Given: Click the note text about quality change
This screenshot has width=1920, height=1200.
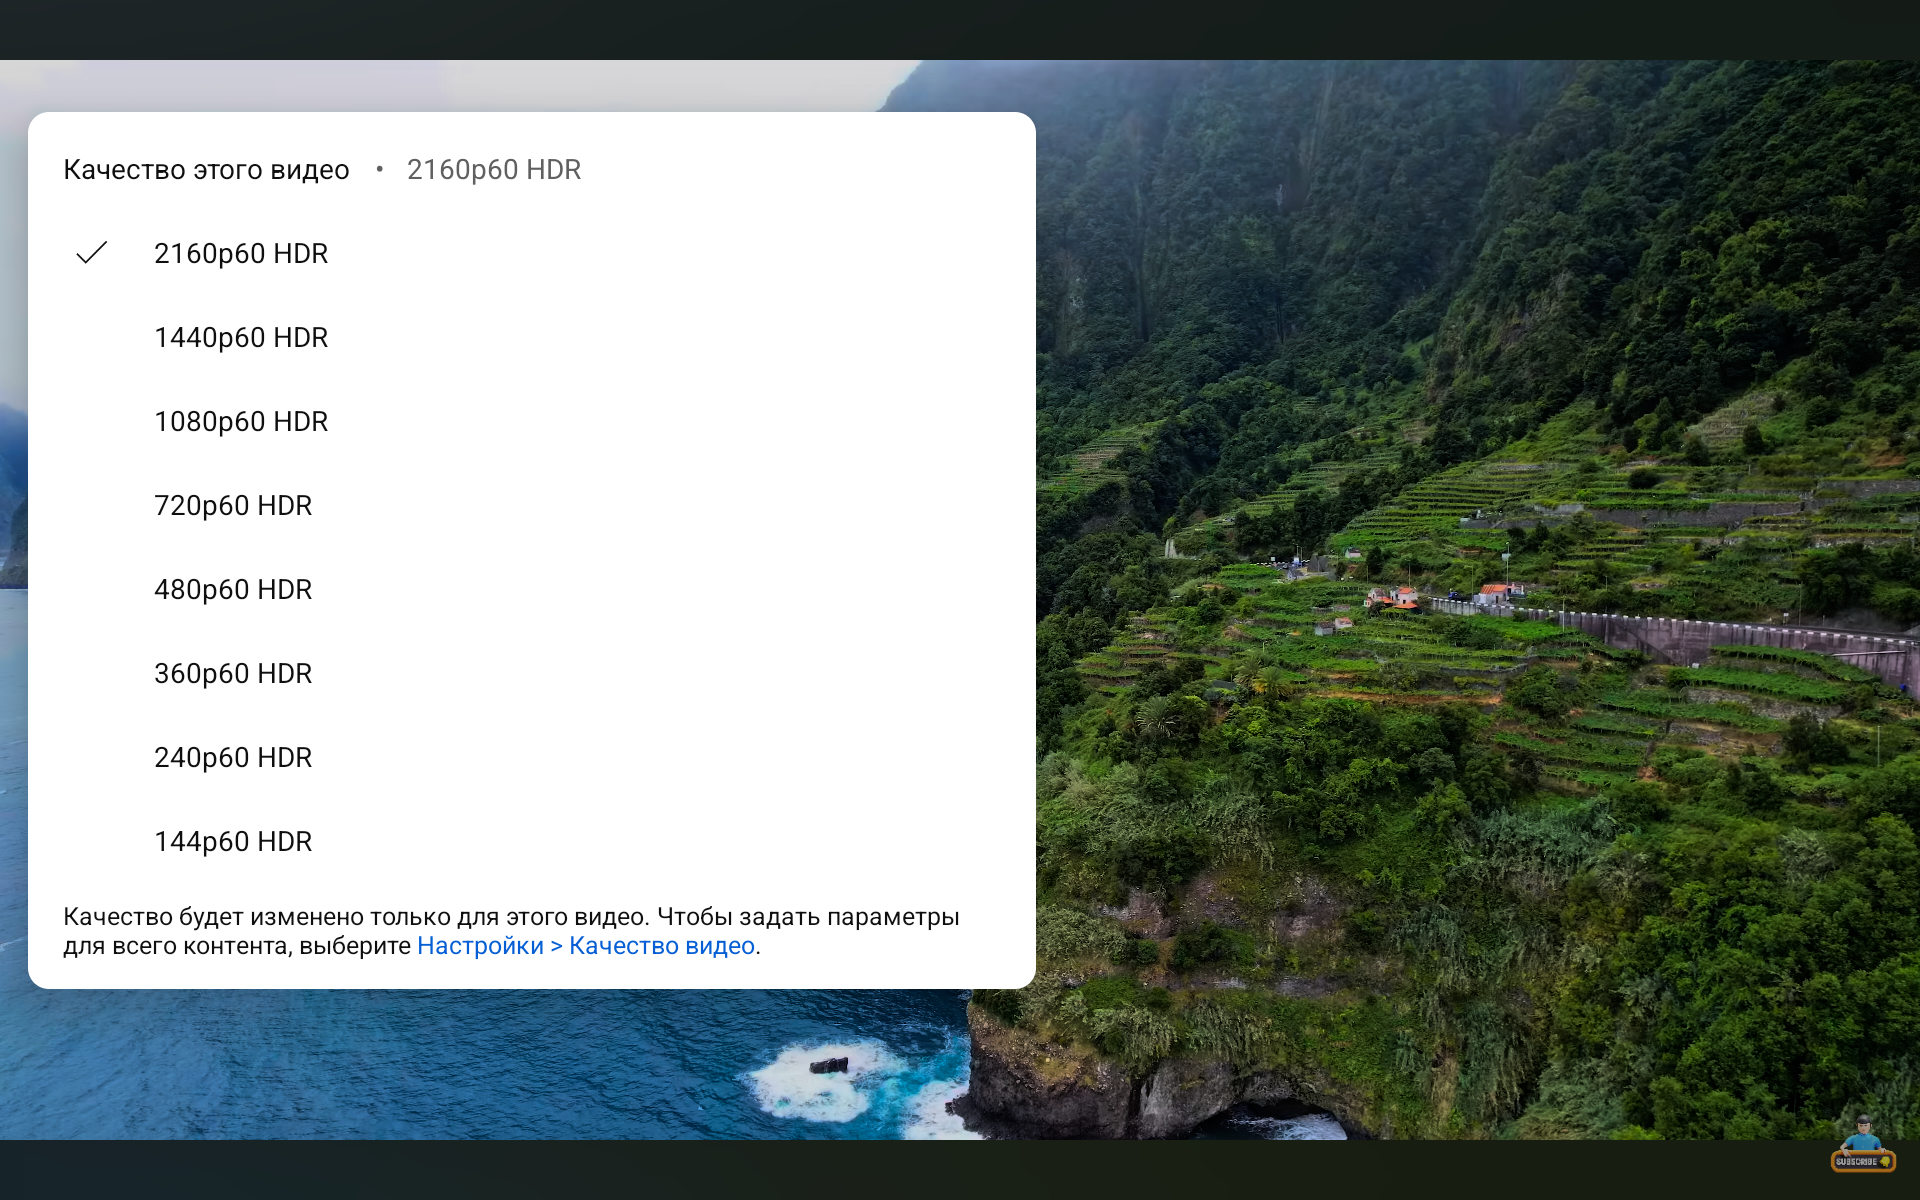Looking at the screenshot, I should 511,931.
